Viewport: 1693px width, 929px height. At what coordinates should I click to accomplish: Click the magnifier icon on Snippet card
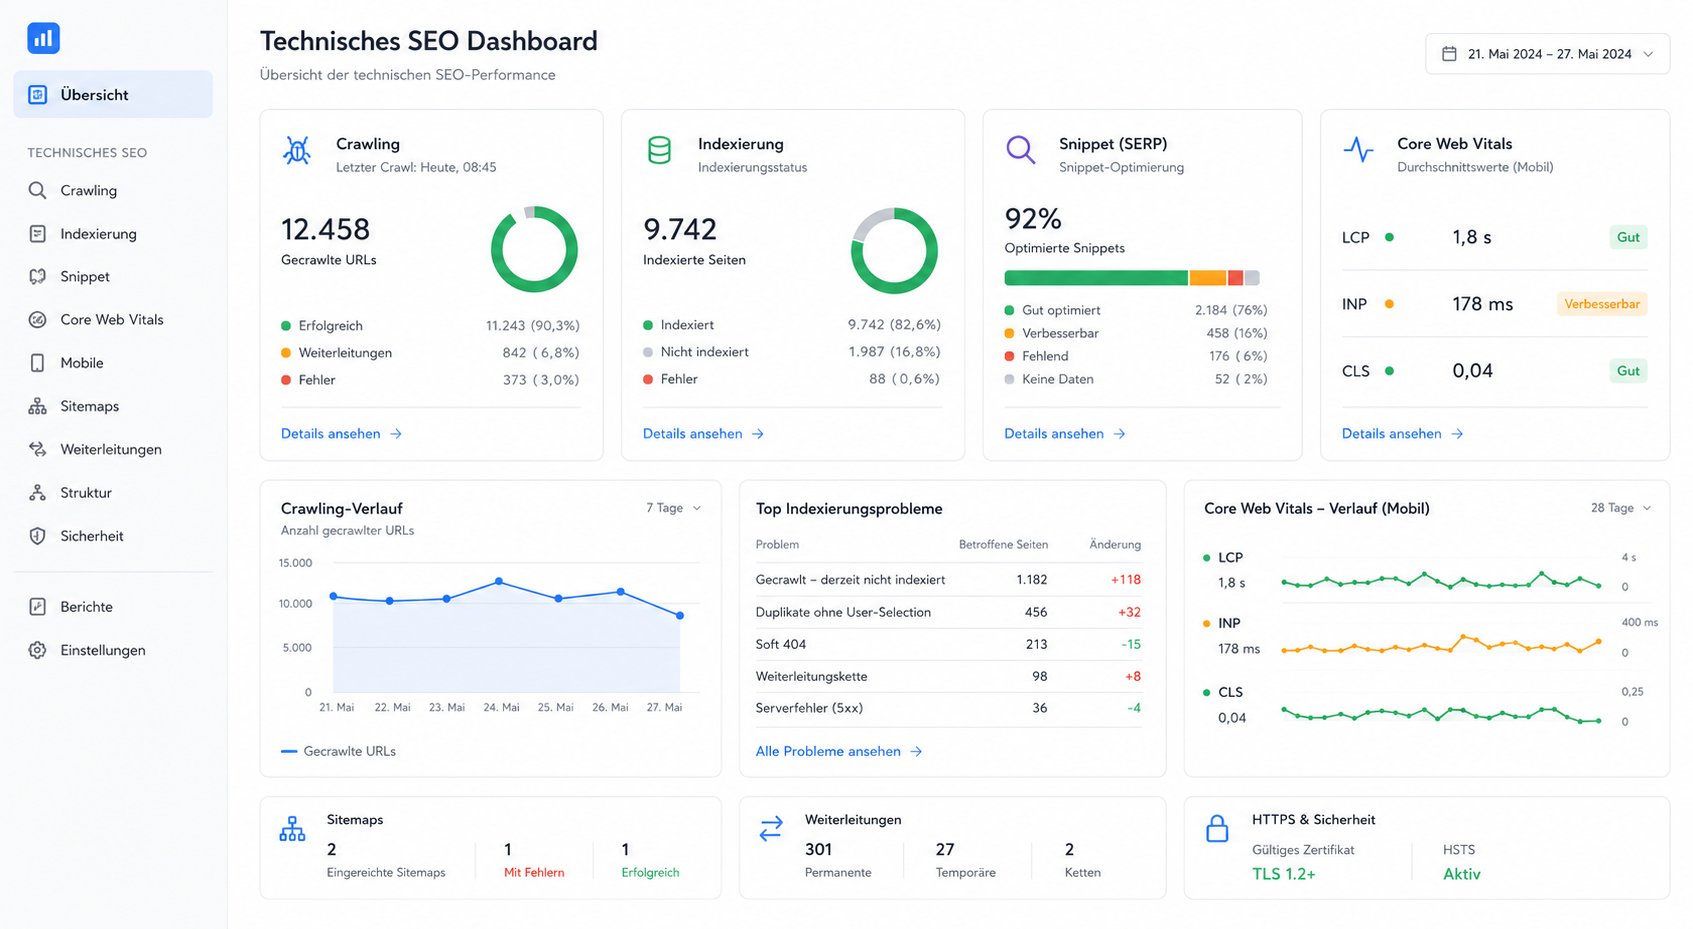pyautogui.click(x=1020, y=151)
